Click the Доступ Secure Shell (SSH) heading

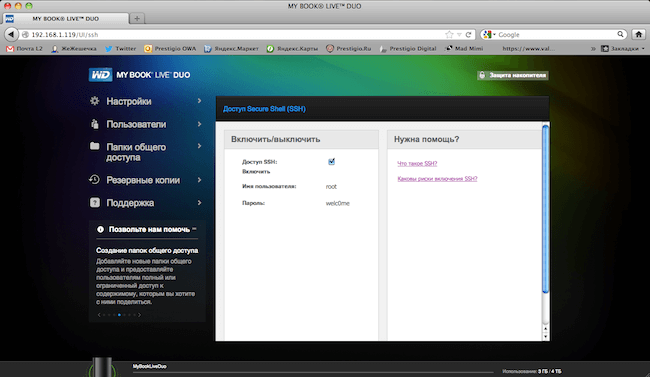tap(264, 109)
